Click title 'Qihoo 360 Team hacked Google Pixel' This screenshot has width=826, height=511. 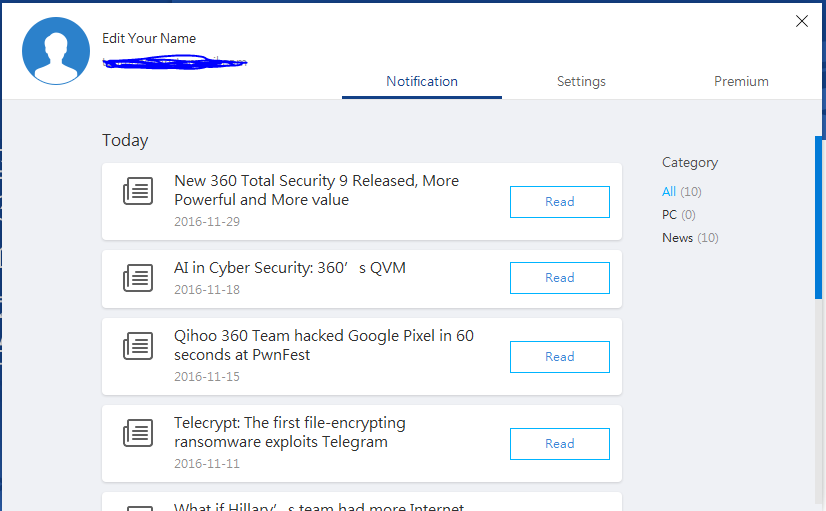(324, 345)
